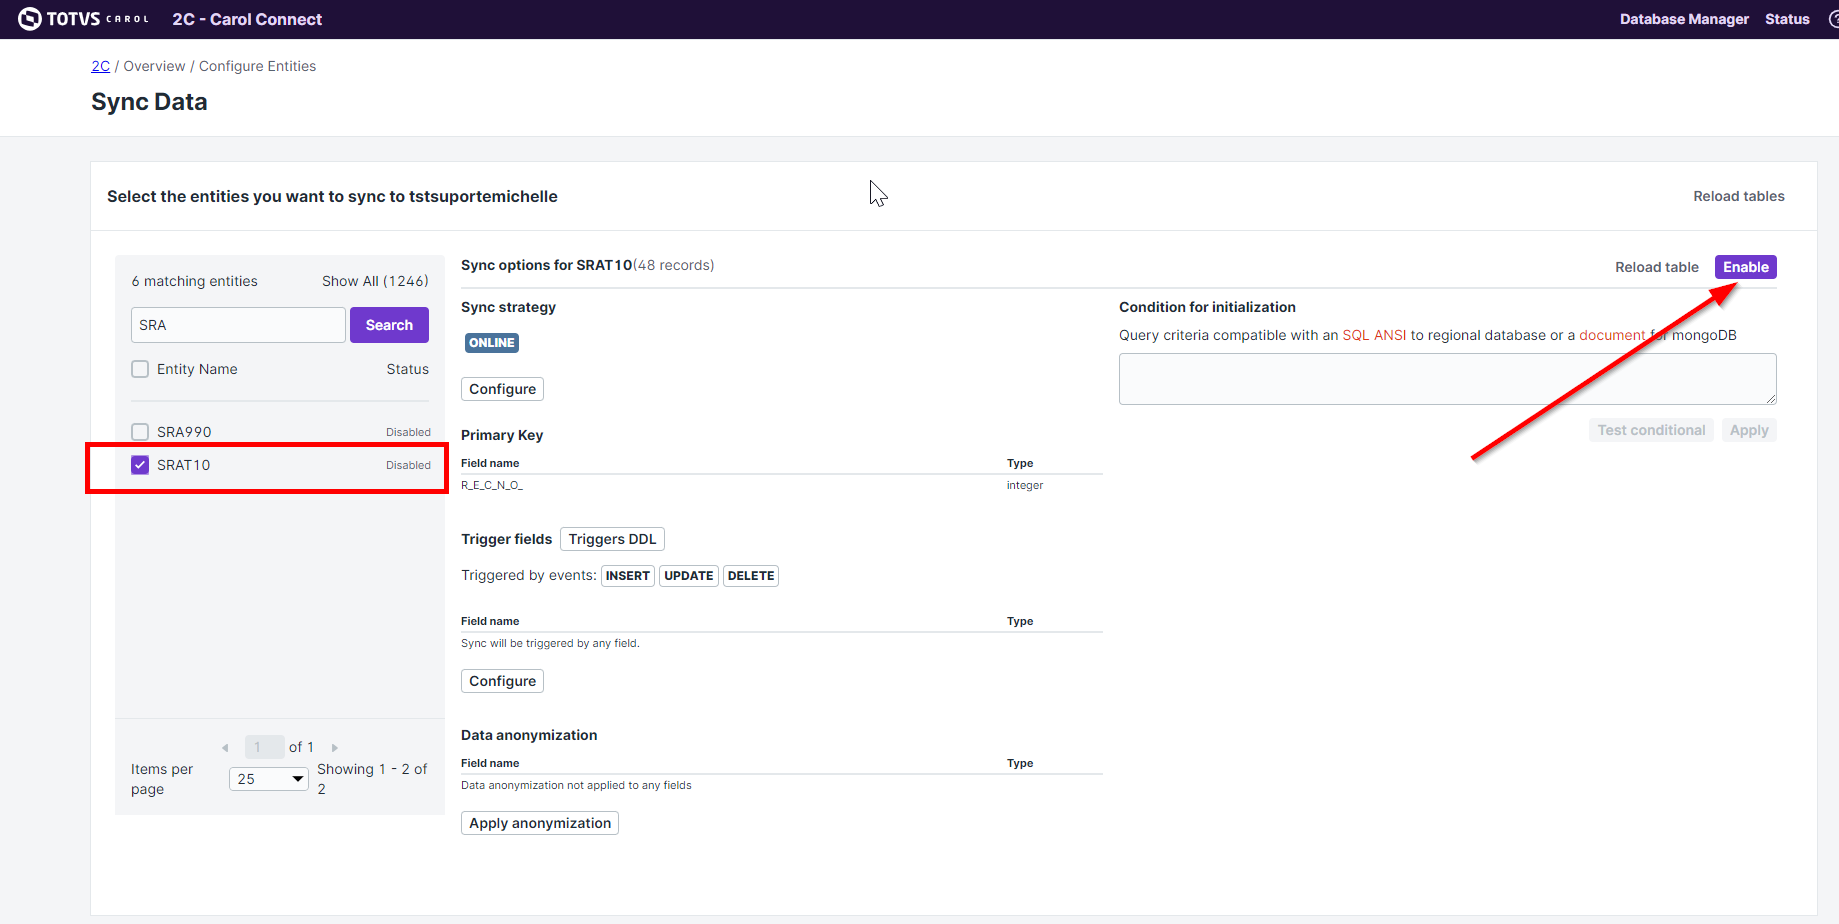Click Reload table next to Enable
The height and width of the screenshot is (924, 1839).
click(x=1656, y=267)
